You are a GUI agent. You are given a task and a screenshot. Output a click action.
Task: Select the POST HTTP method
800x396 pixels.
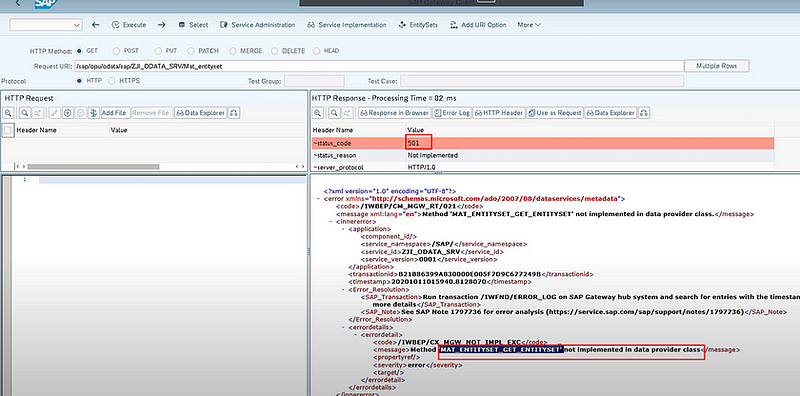click(116, 51)
